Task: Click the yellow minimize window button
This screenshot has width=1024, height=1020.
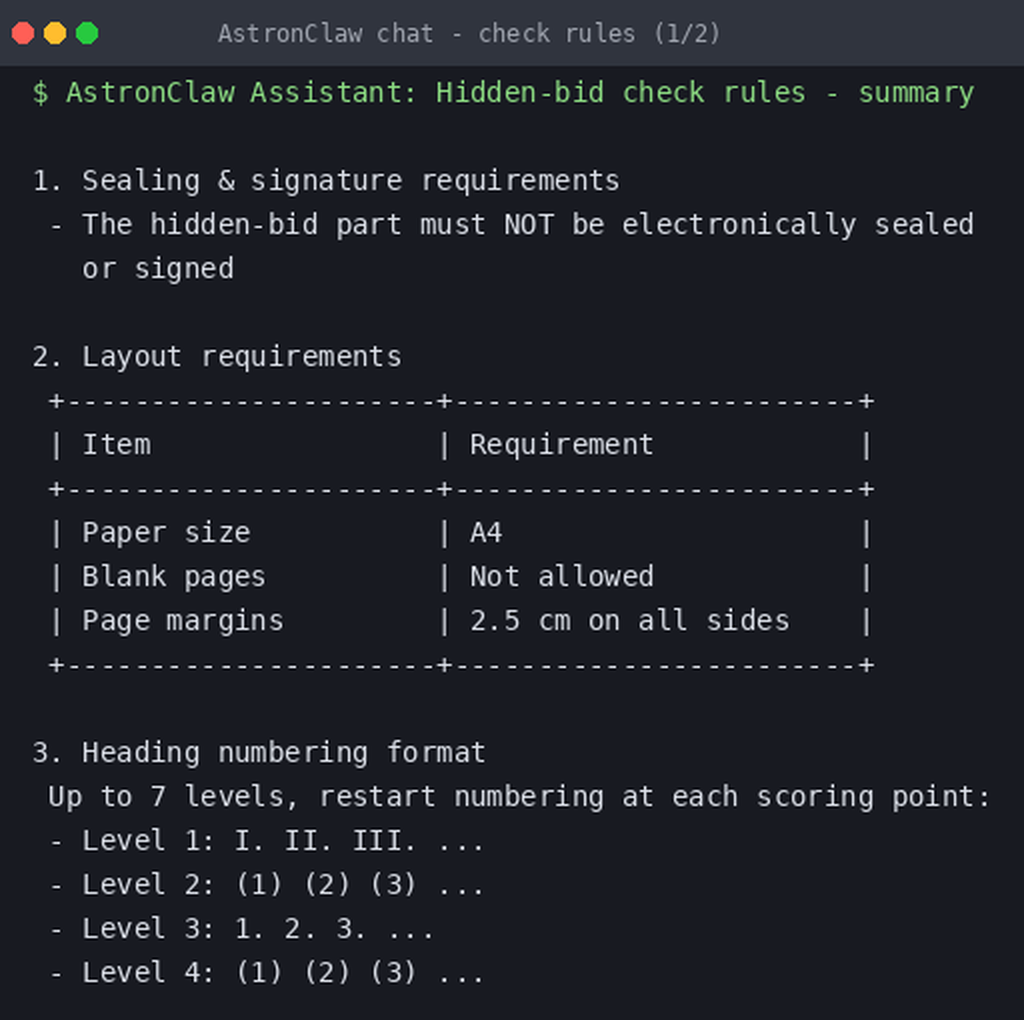Action: tap(55, 33)
